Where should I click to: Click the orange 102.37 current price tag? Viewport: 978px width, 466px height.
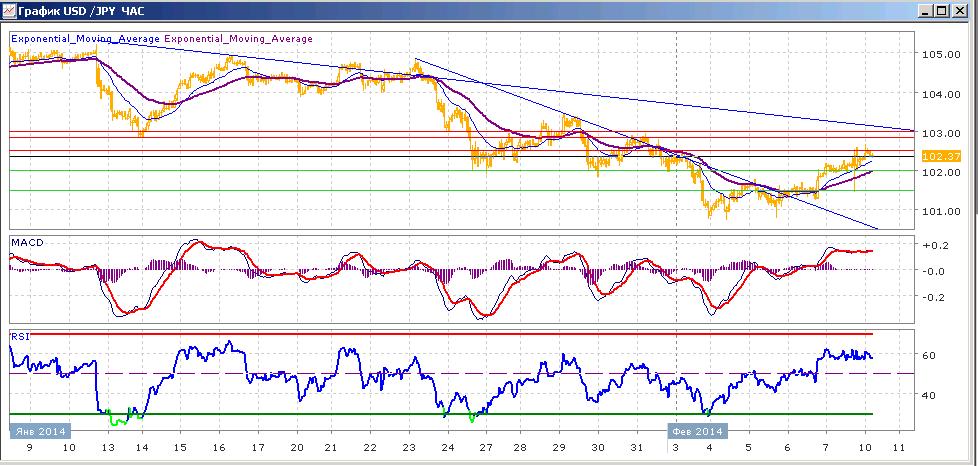click(941, 156)
